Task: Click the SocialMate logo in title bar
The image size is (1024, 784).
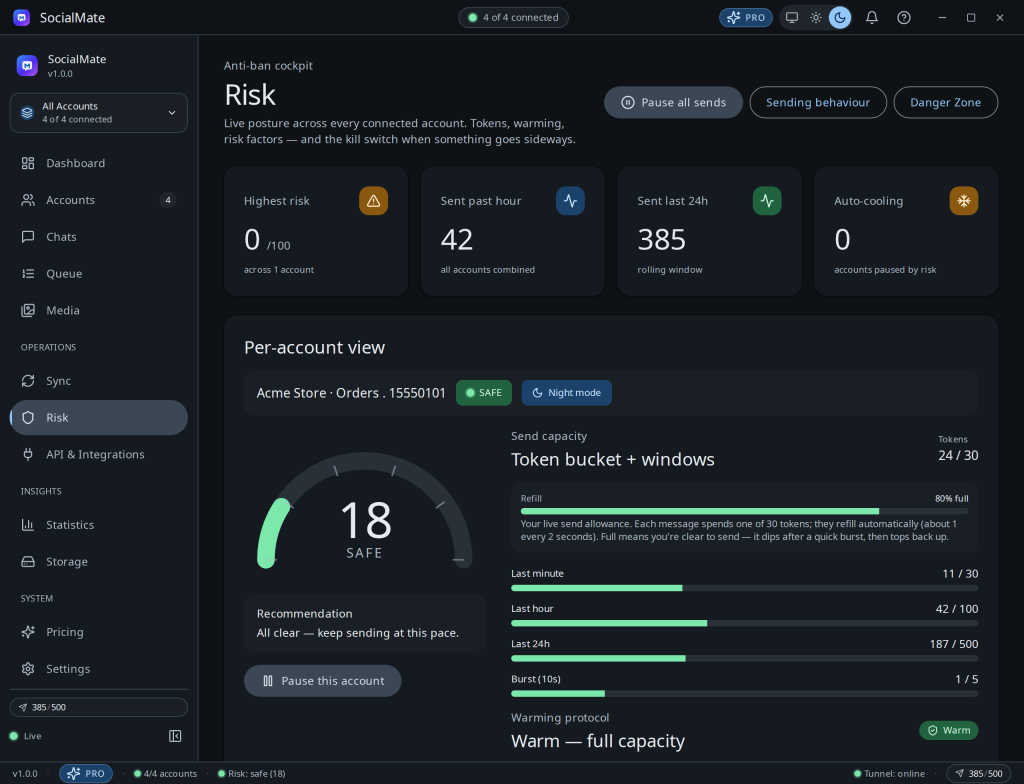Action: coord(22,18)
